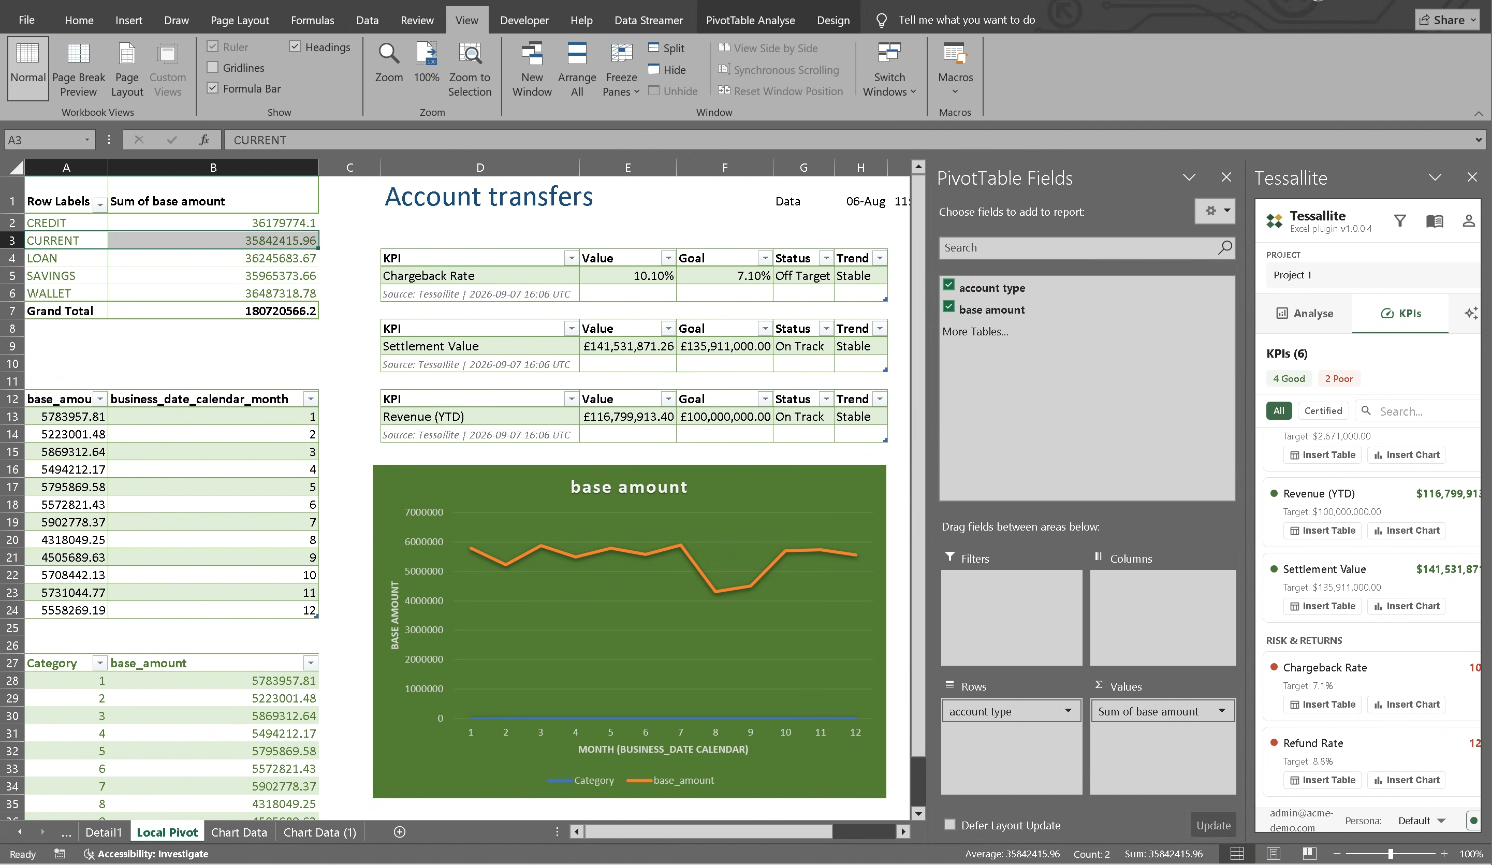Open Page Break Preview

(78, 69)
